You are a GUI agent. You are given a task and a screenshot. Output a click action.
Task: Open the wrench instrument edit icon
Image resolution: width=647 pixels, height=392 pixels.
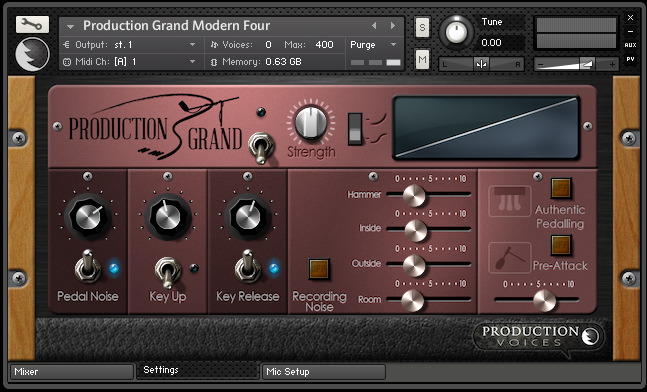tap(32, 25)
